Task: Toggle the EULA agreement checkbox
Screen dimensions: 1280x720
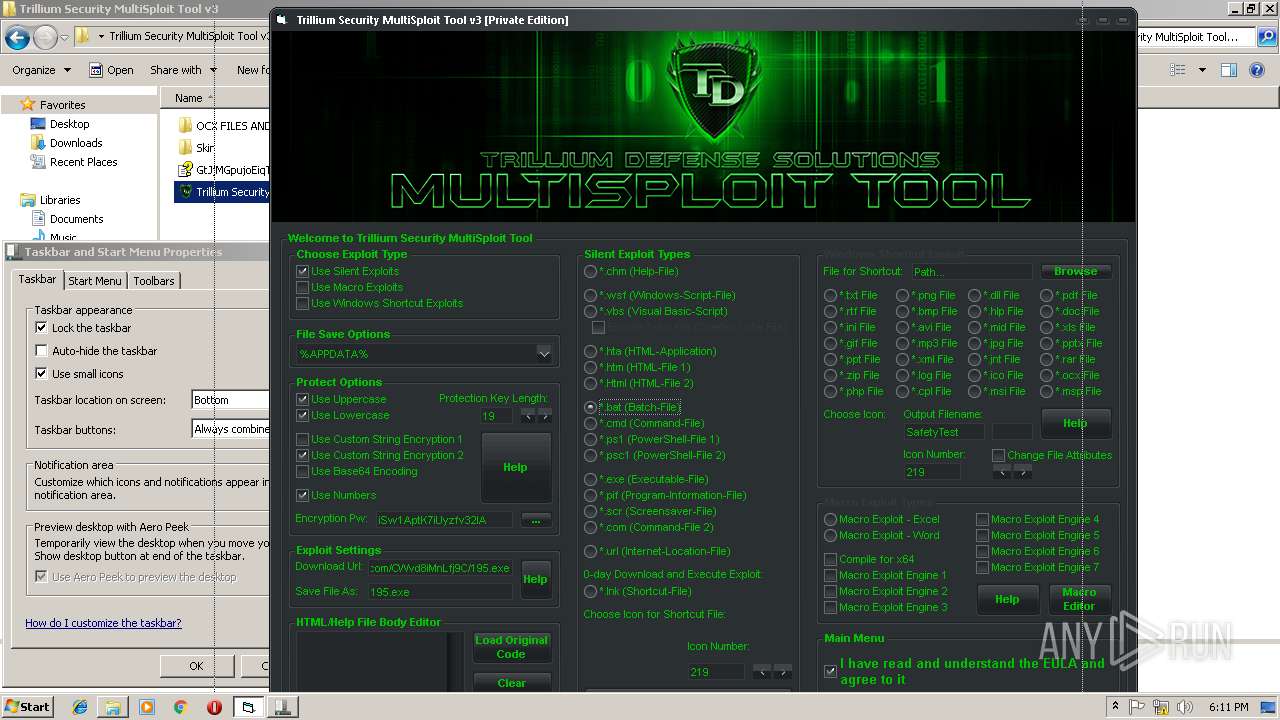Action: click(830, 671)
